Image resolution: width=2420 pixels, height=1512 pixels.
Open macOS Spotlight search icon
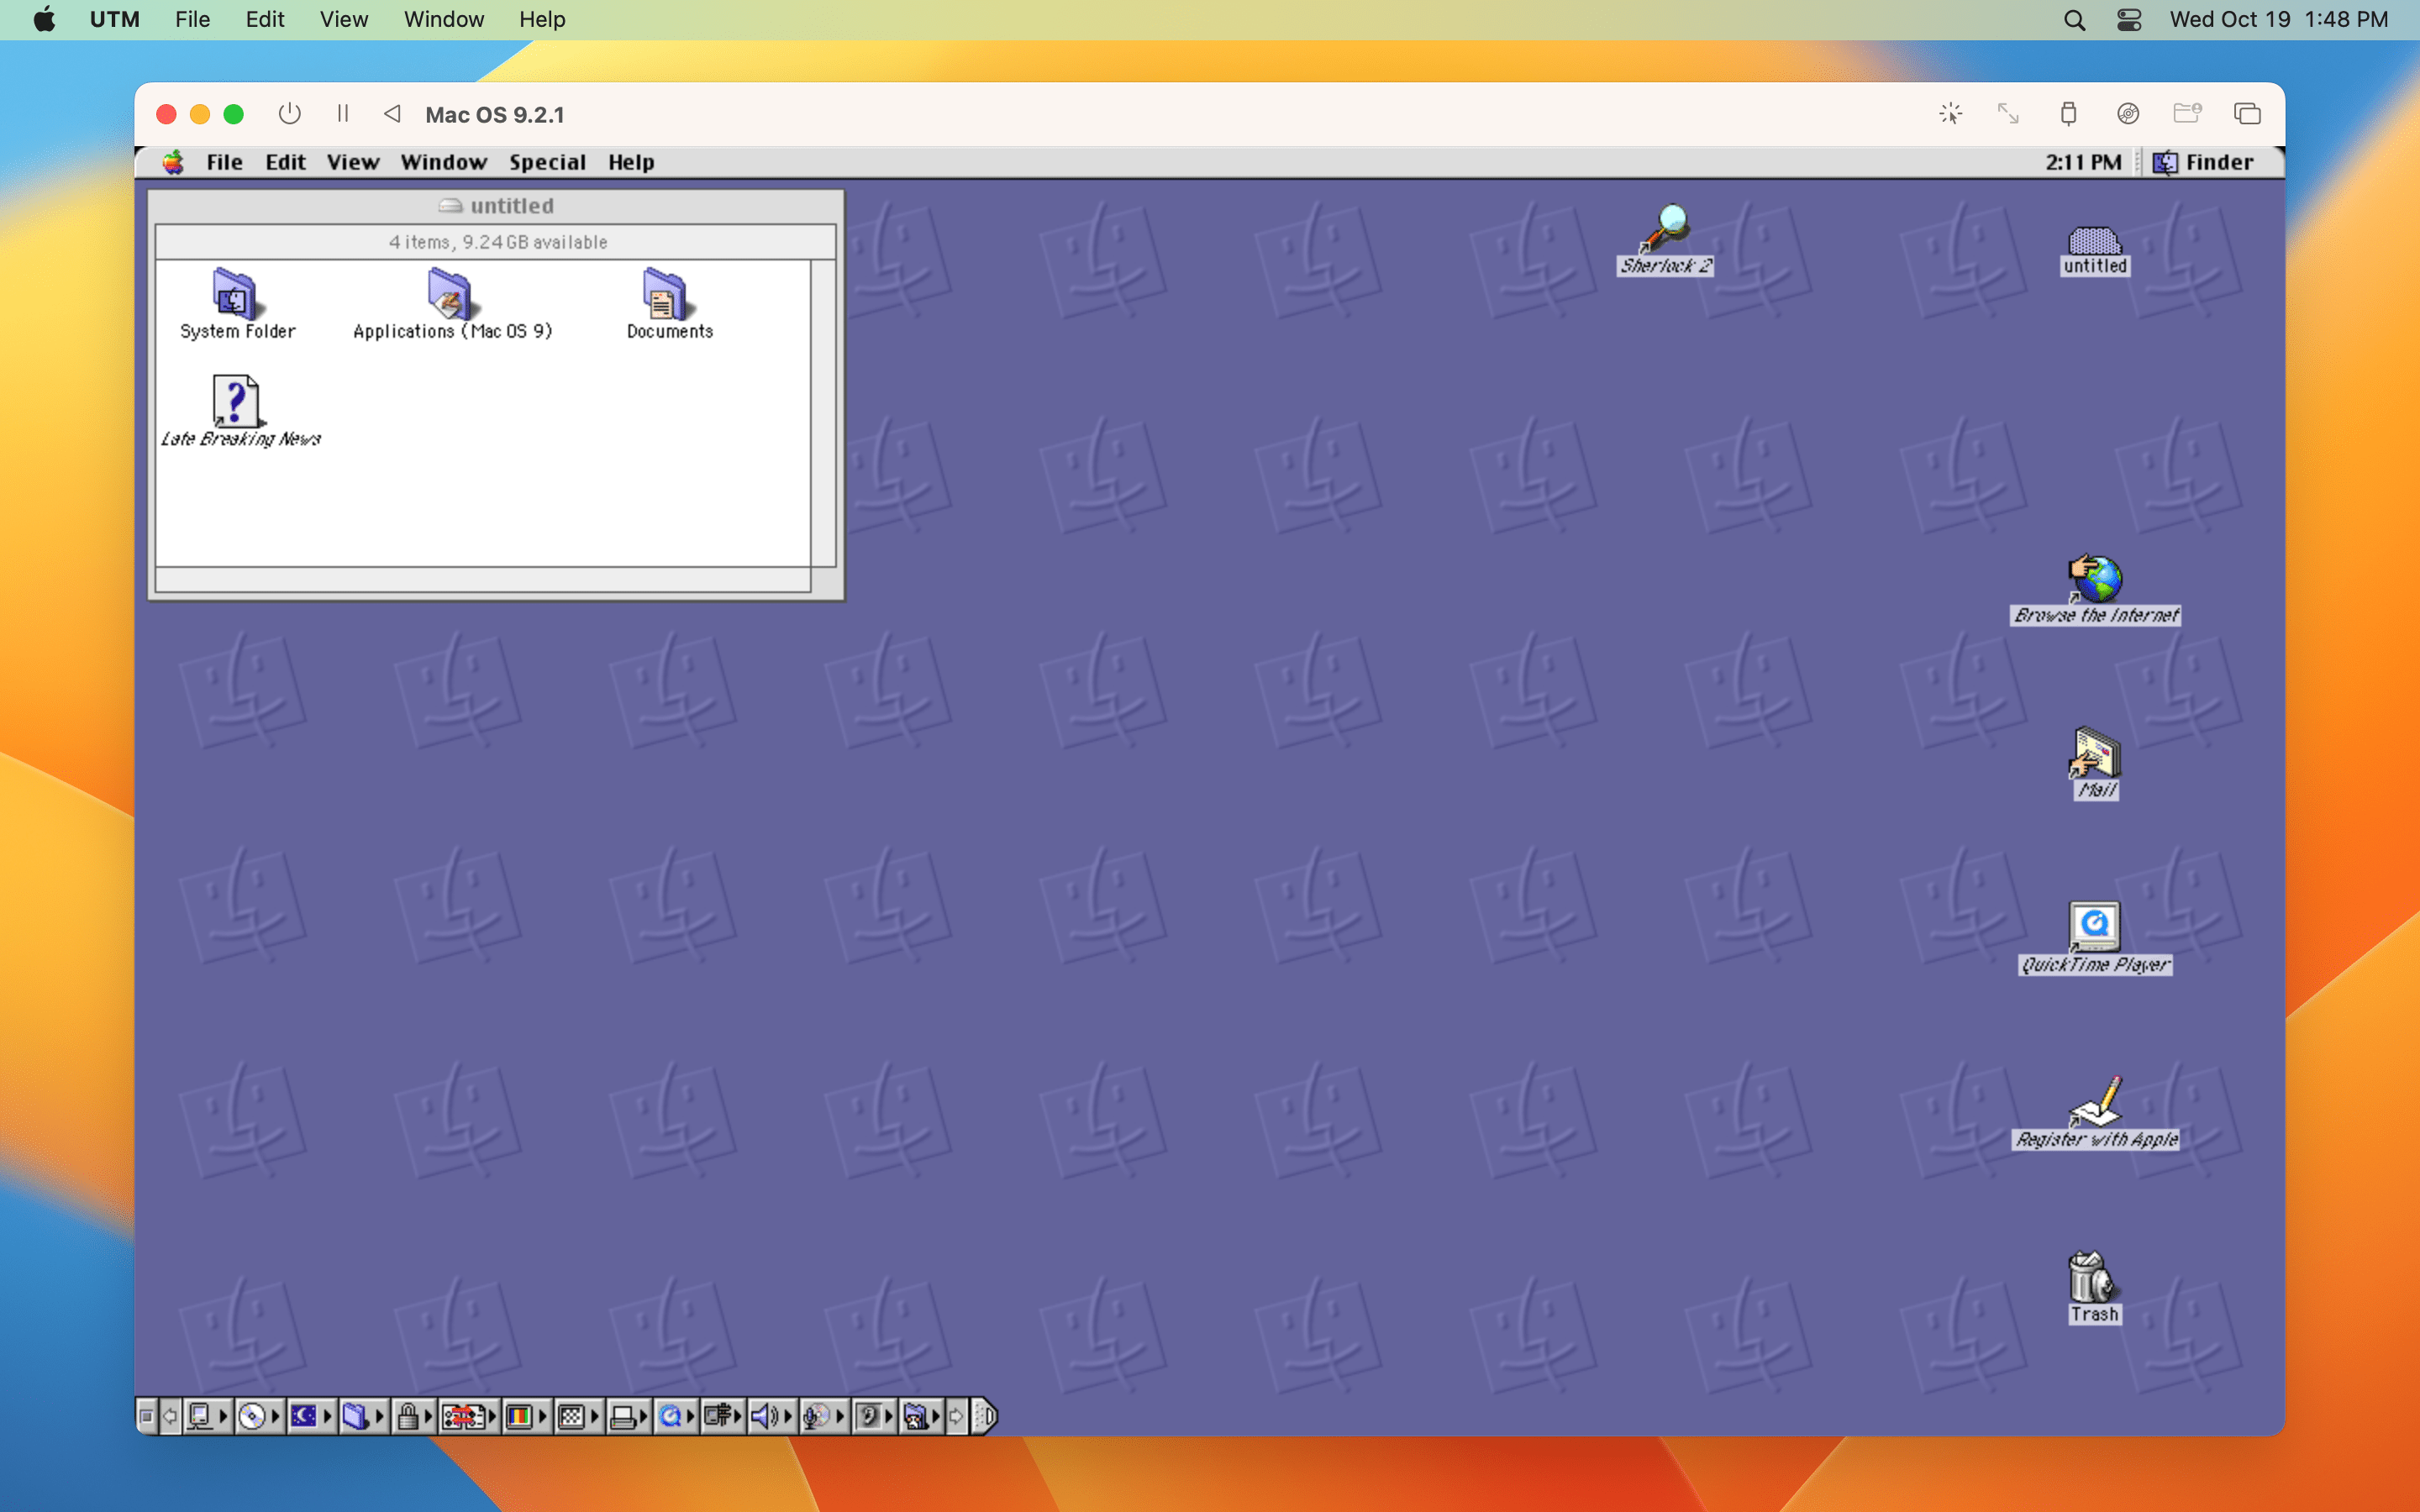click(2075, 20)
